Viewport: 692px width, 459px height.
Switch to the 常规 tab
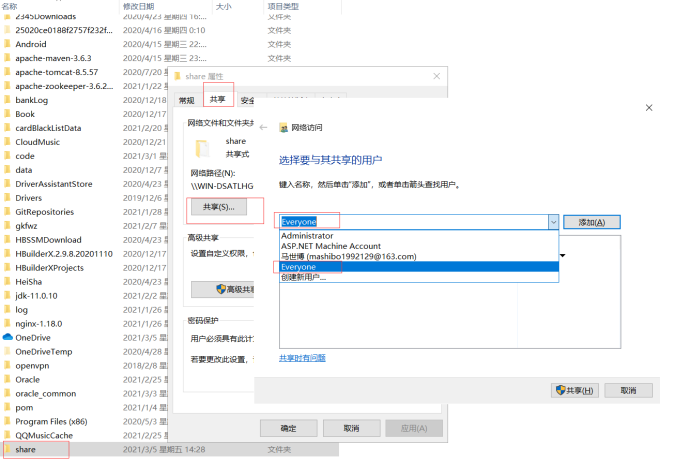(x=187, y=101)
